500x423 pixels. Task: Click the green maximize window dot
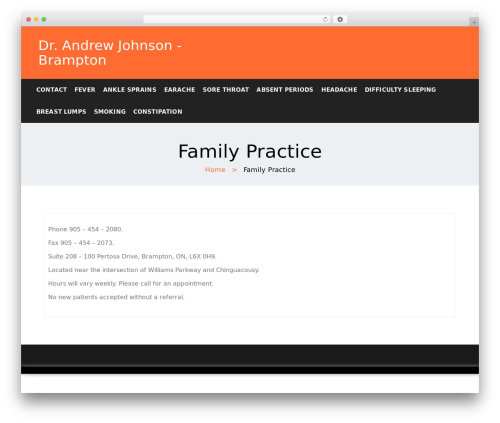pyautogui.click(x=44, y=19)
